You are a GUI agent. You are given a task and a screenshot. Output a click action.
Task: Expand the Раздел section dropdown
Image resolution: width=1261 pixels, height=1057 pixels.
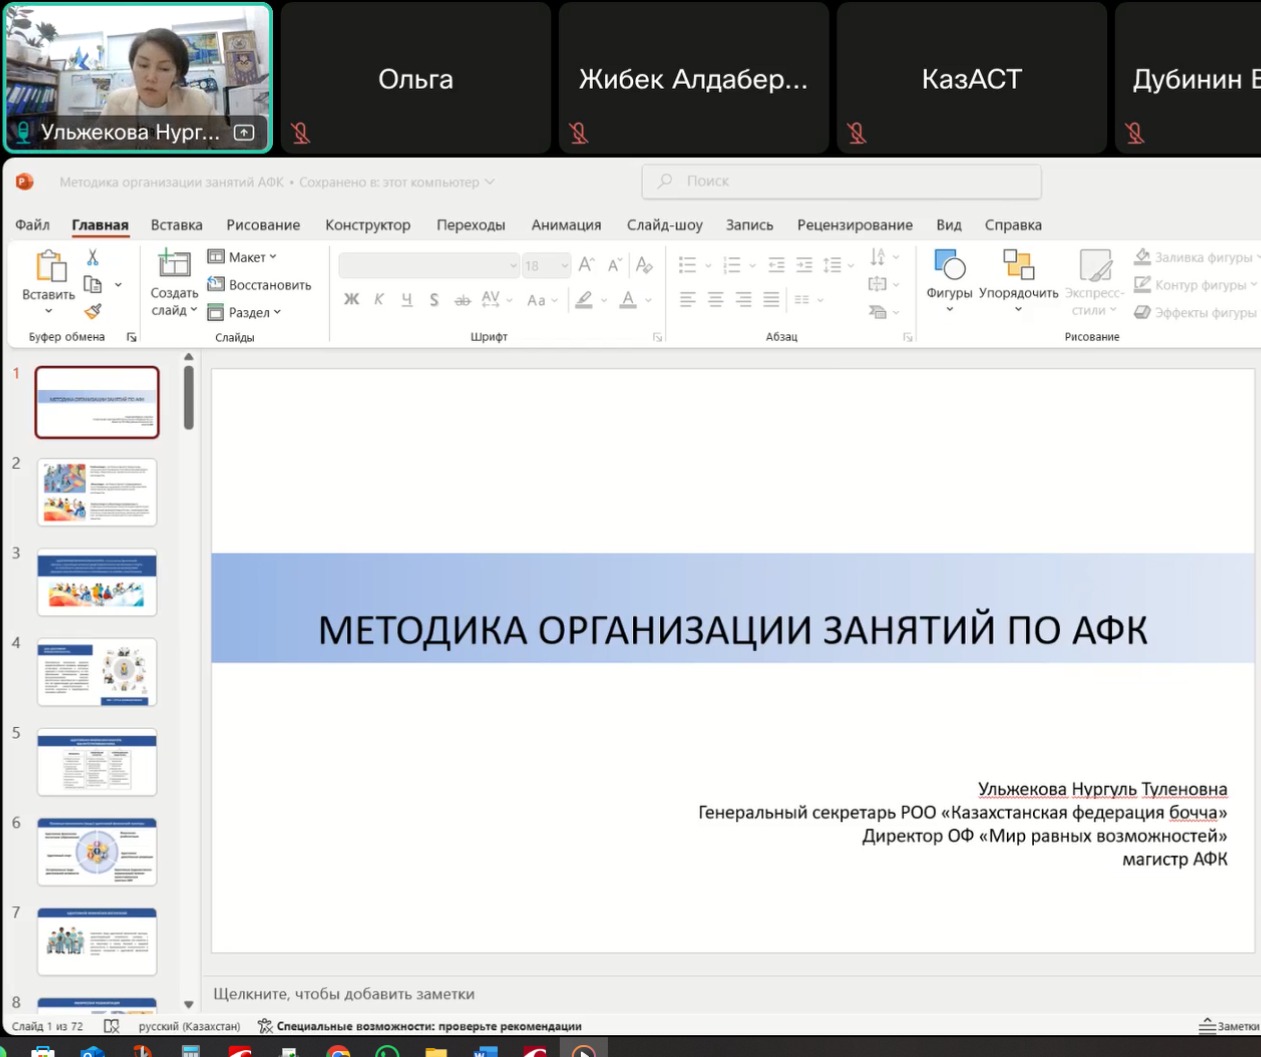tap(244, 312)
